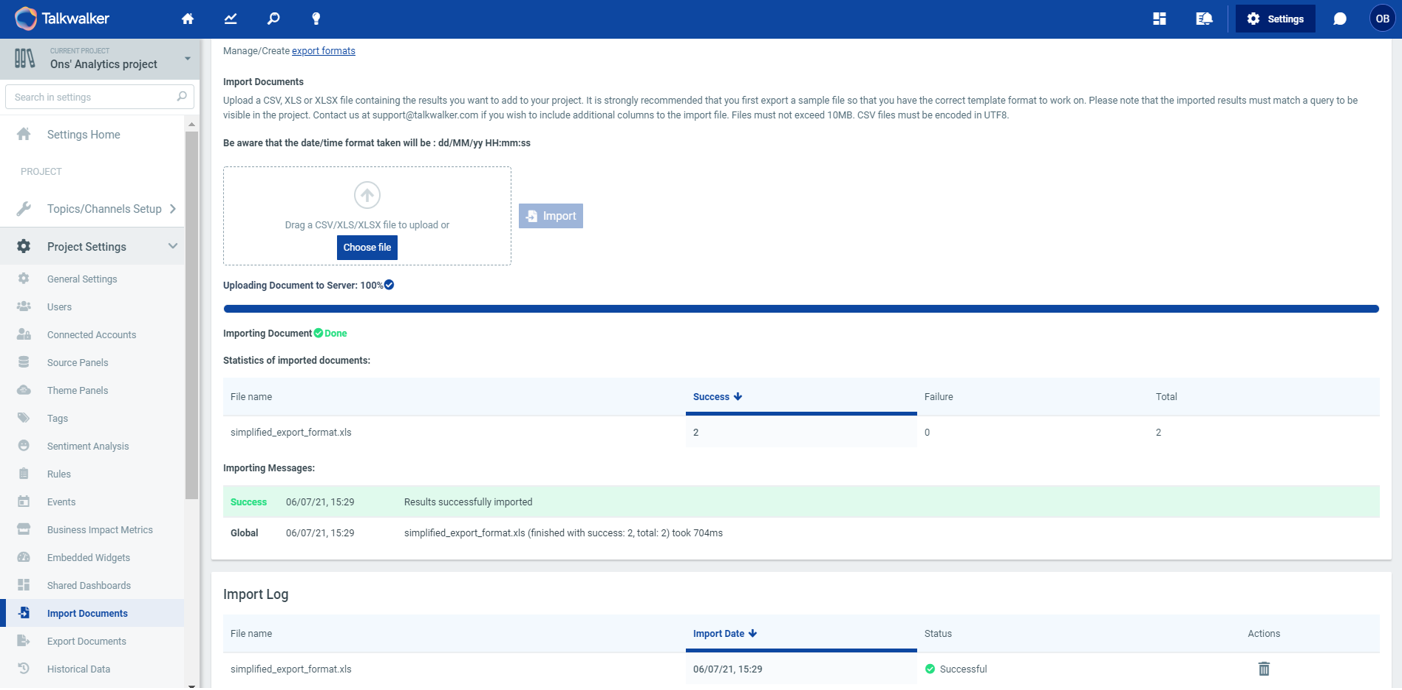Delete simplified_export_format.xls using the trash icon
This screenshot has height=690, width=1402.
(1263, 669)
